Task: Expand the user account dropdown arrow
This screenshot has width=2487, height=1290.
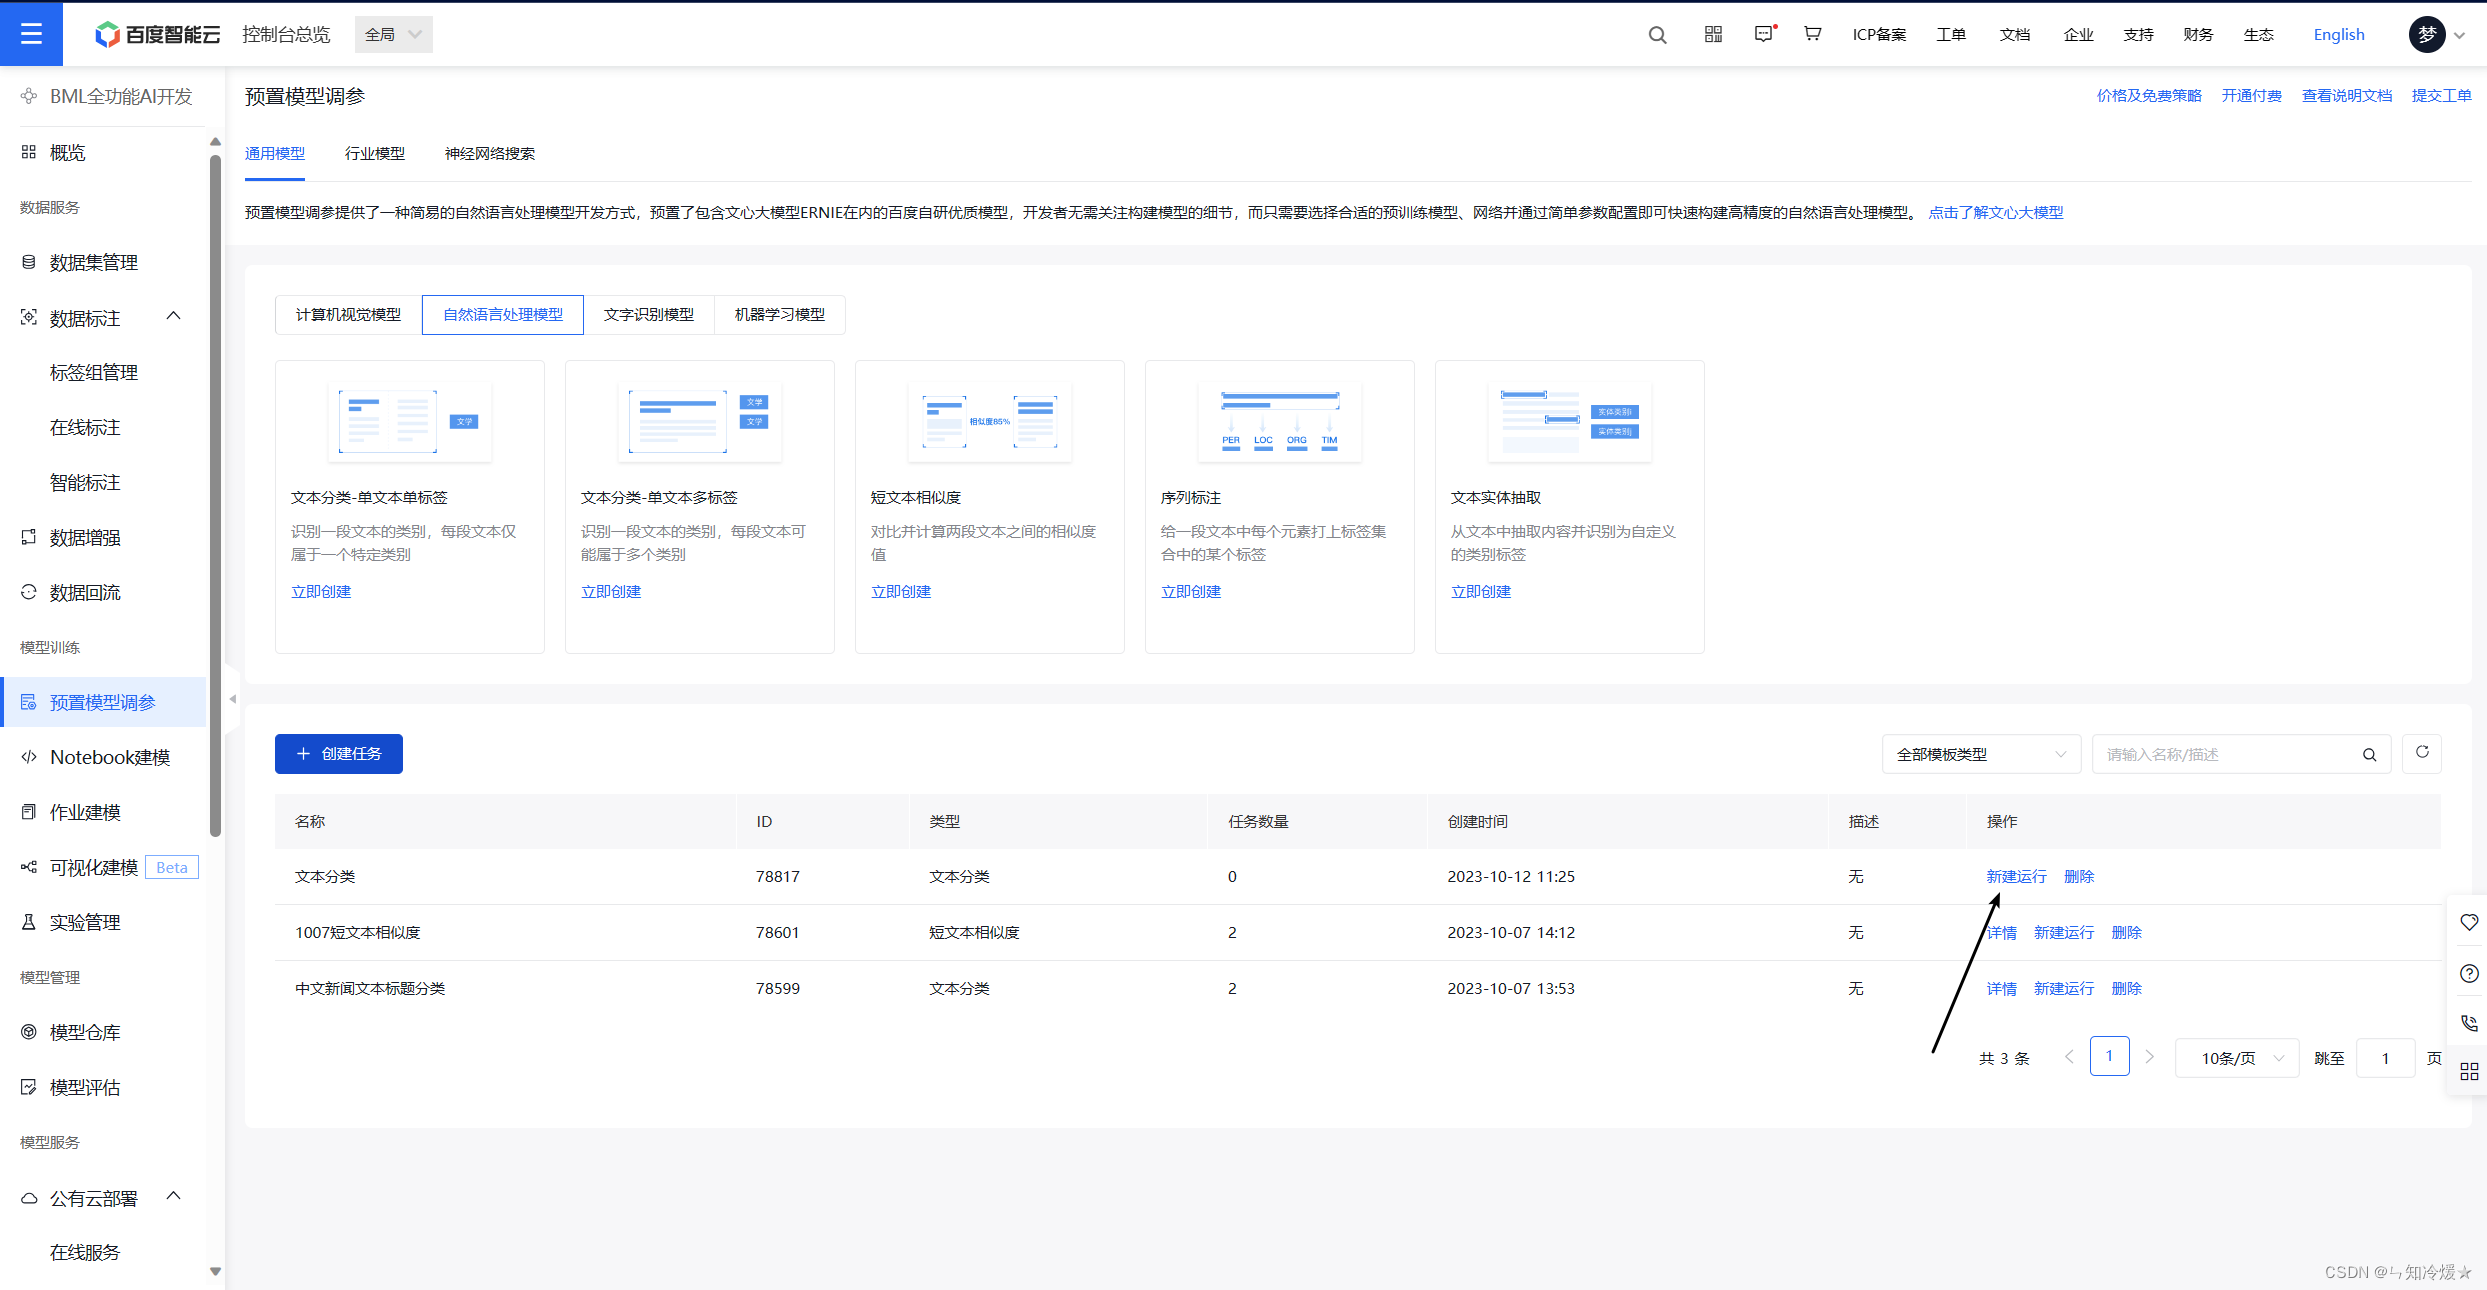Action: point(2460,35)
